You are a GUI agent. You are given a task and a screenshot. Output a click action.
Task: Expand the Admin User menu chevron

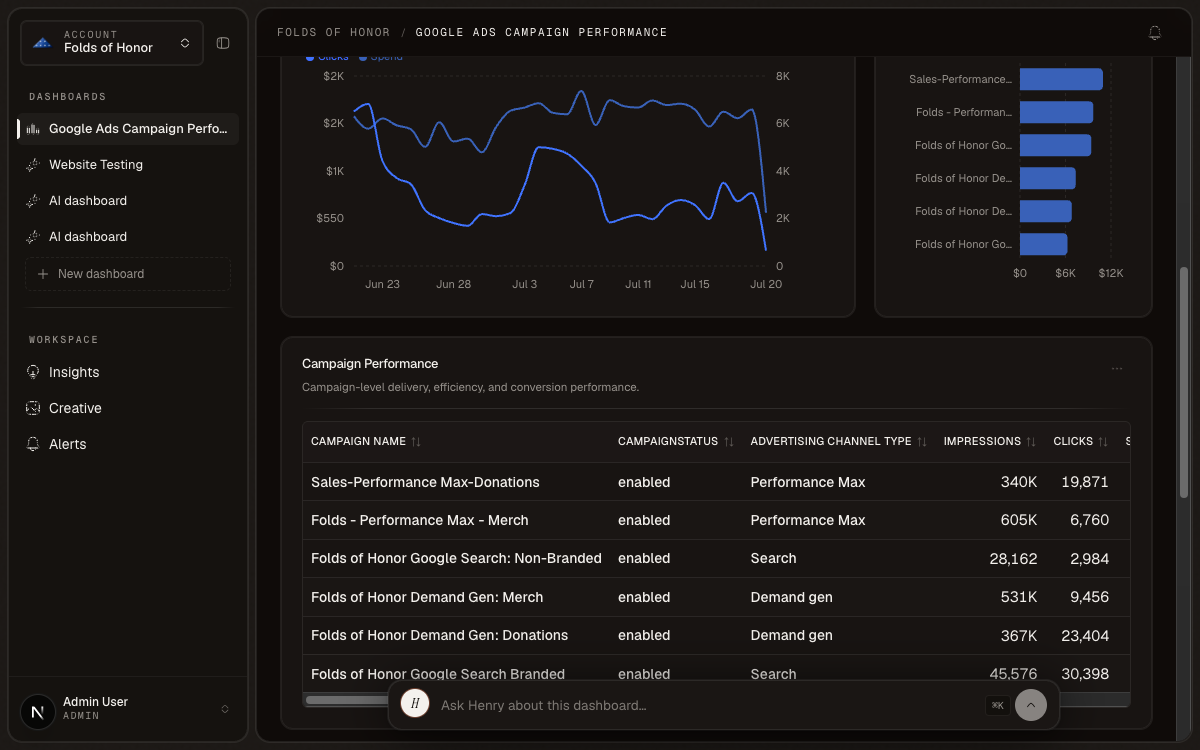(x=225, y=709)
